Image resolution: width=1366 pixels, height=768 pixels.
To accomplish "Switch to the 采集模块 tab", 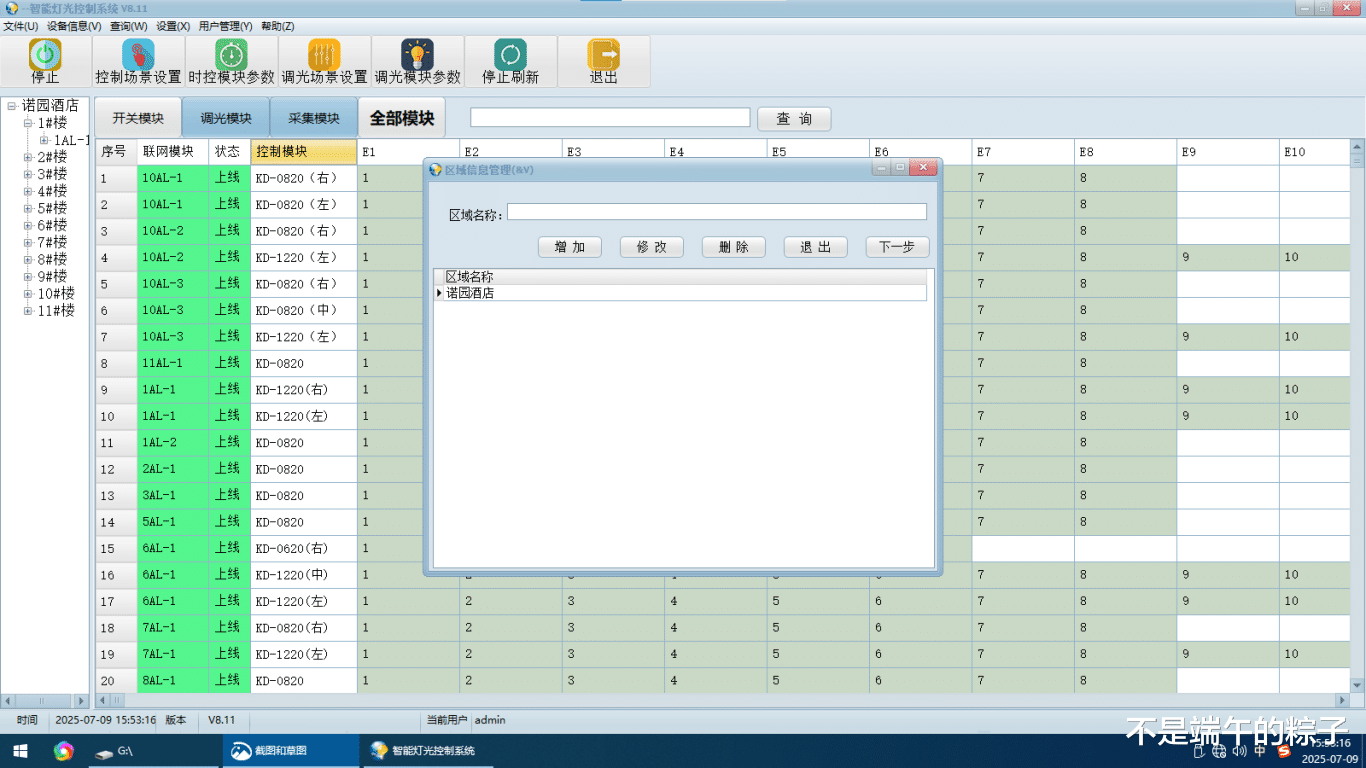I will pos(314,118).
